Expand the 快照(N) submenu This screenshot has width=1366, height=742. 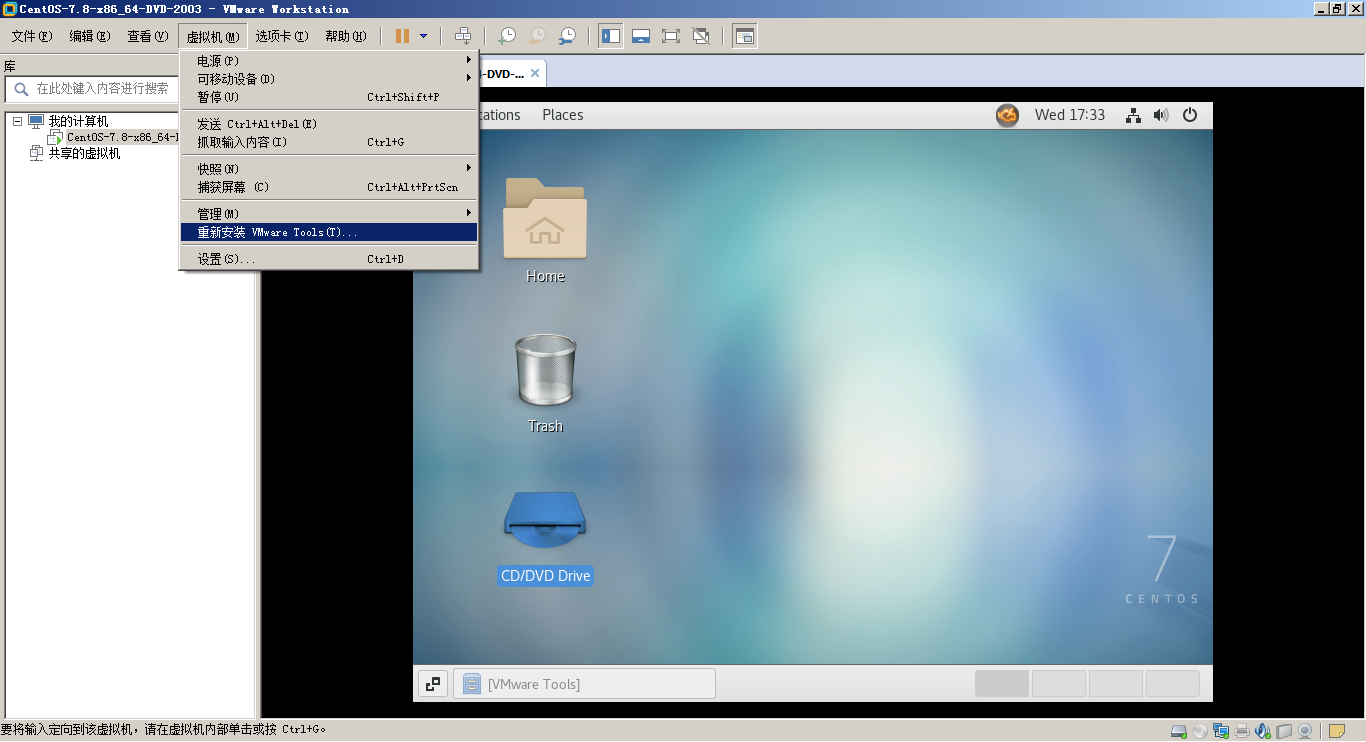click(329, 169)
